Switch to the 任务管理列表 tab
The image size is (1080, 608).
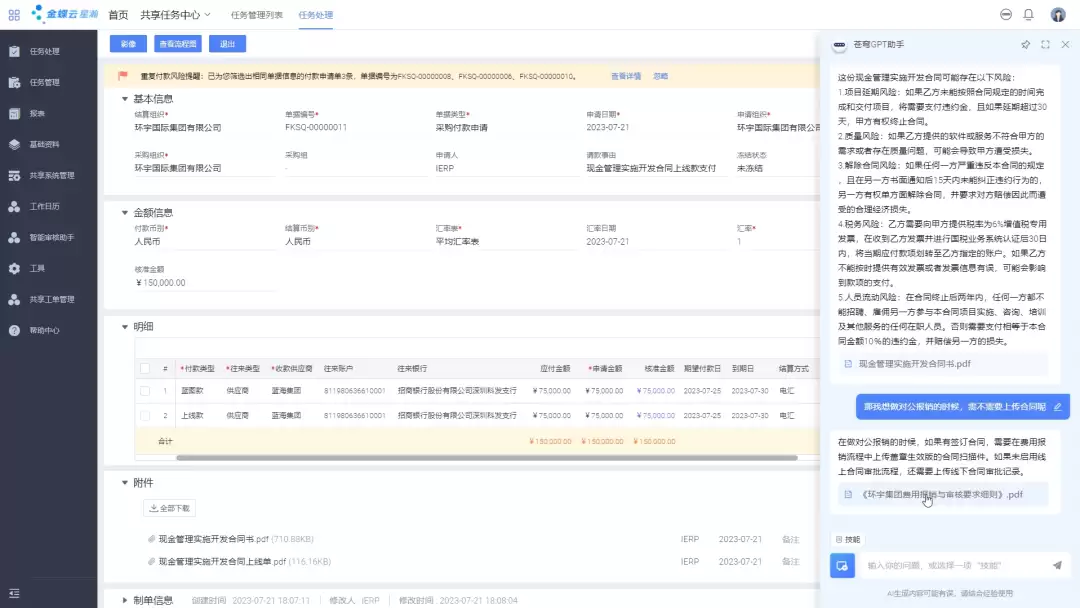coord(256,14)
